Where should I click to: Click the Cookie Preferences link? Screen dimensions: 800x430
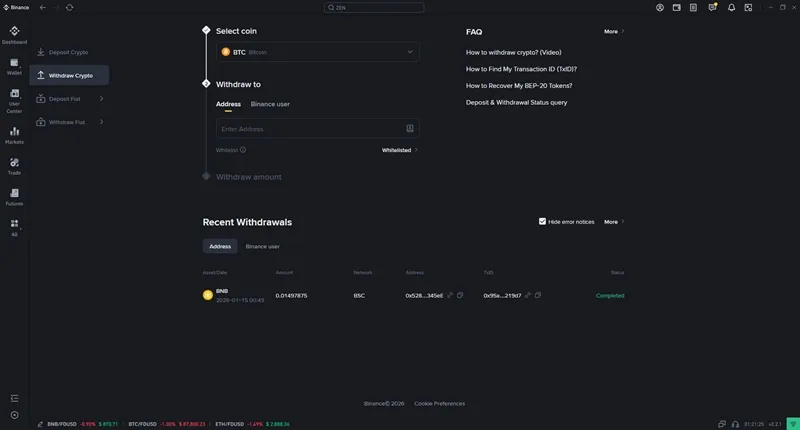[439, 403]
